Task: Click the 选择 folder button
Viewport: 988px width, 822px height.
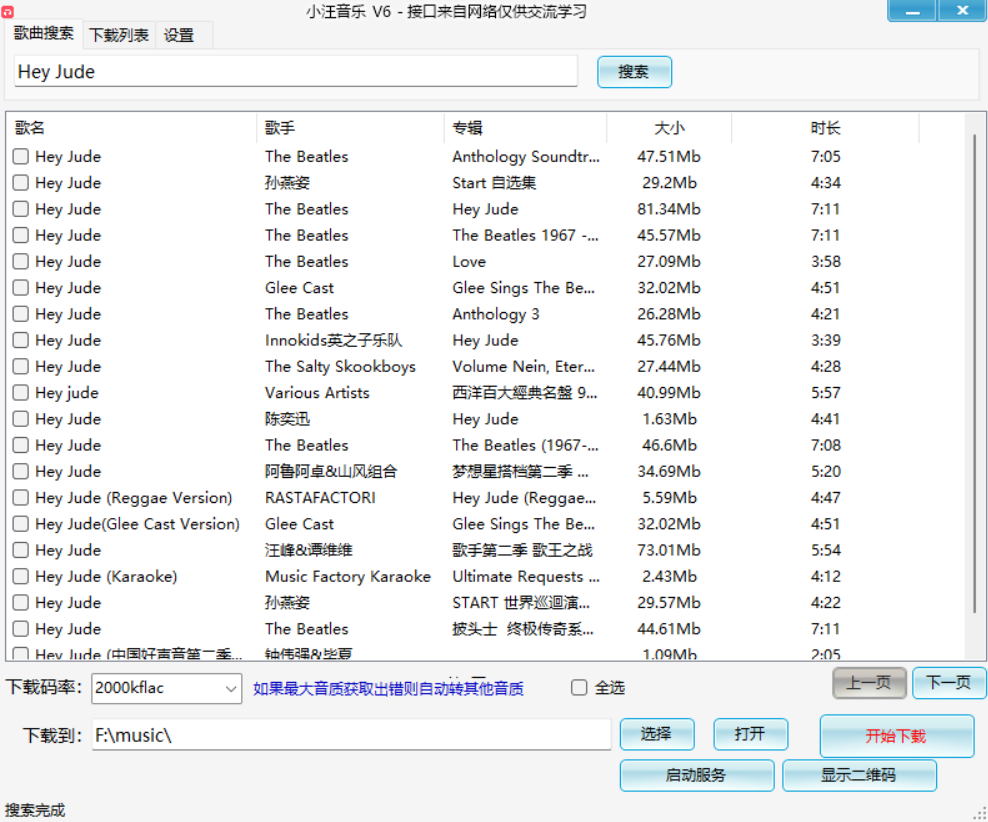Action: tap(657, 734)
